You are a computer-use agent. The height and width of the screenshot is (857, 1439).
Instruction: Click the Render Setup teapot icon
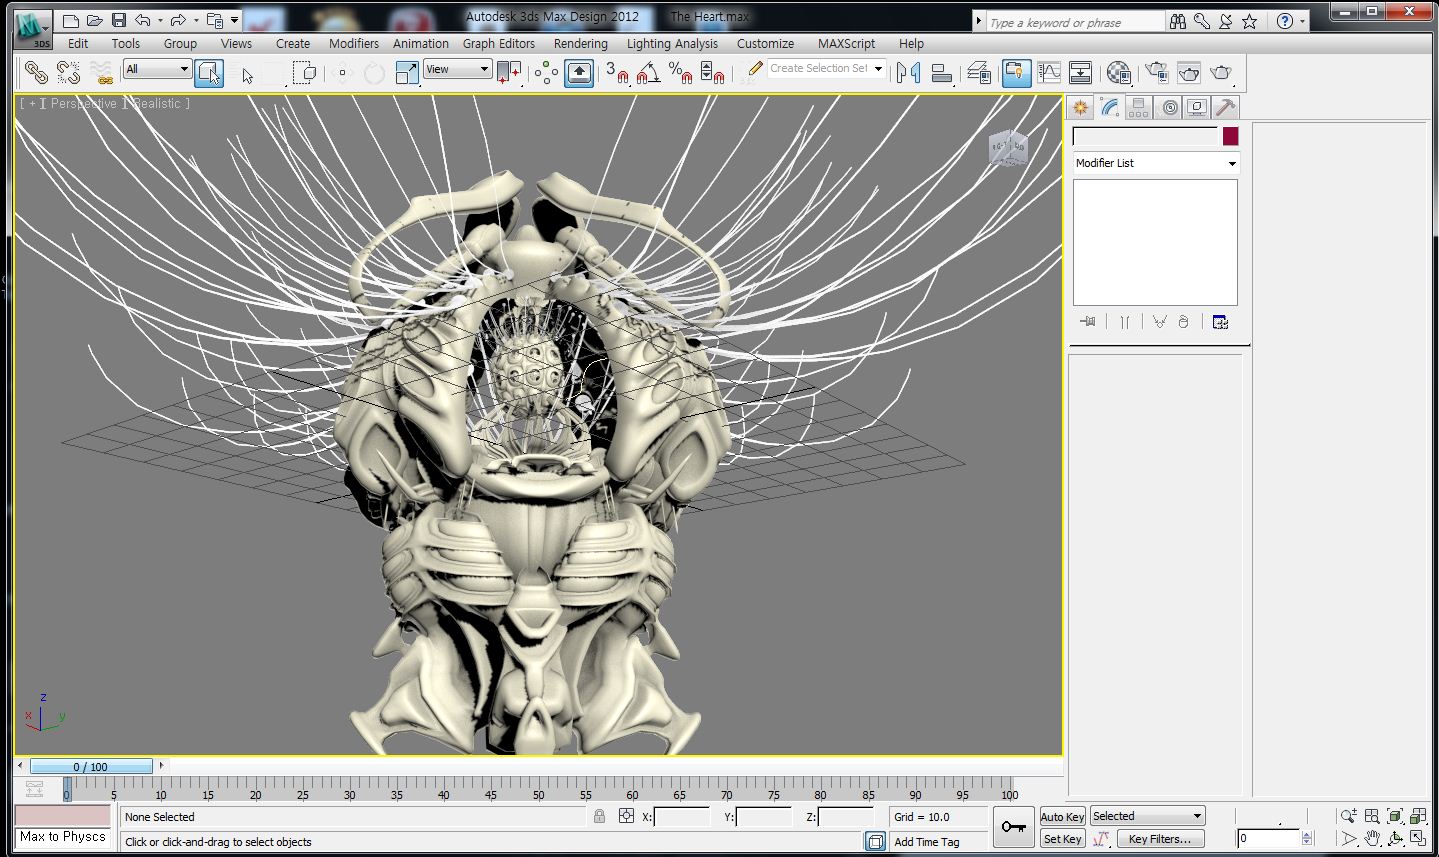pyautogui.click(x=1157, y=72)
